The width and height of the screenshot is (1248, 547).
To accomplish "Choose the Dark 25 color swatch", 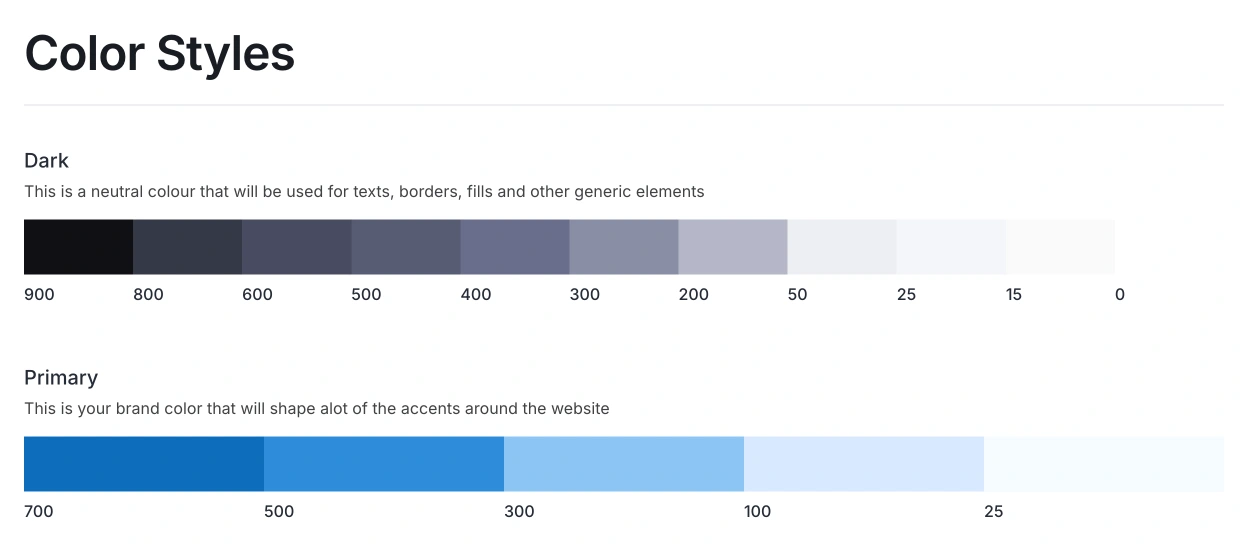I will tap(950, 247).
